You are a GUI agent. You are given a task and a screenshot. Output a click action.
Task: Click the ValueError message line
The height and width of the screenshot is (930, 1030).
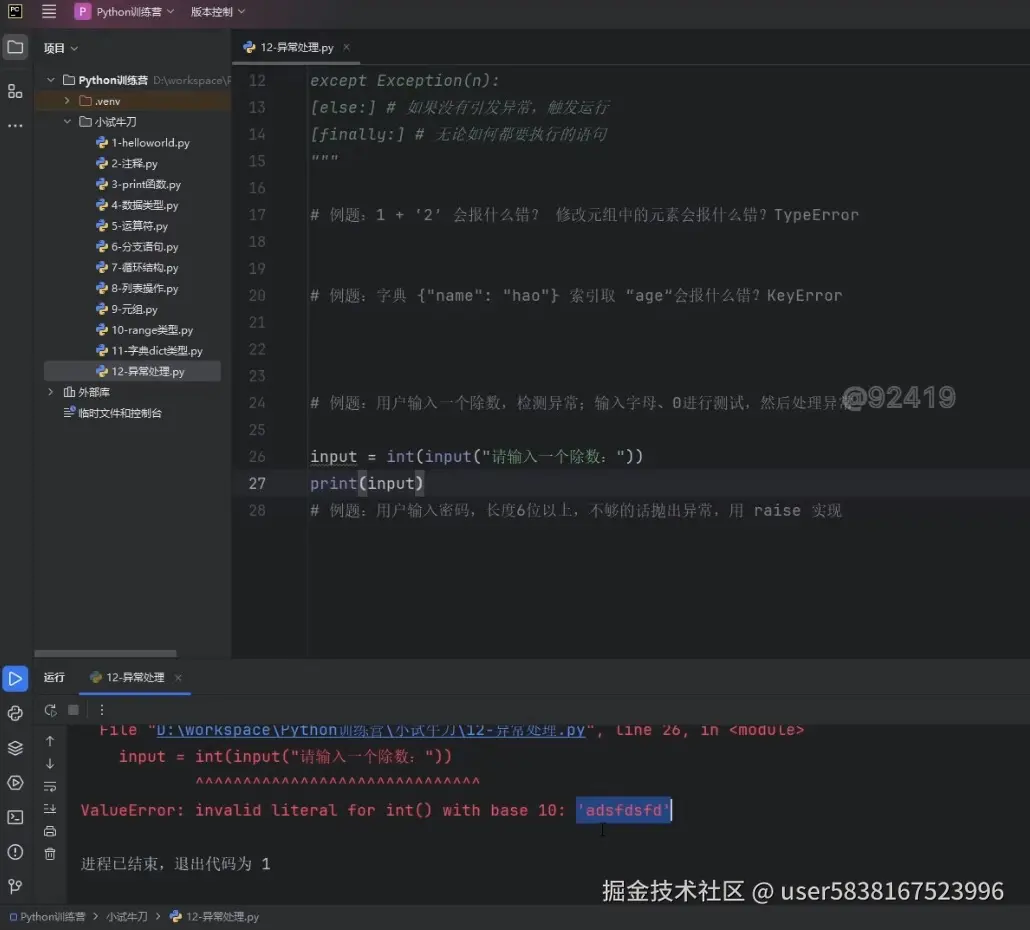tap(375, 810)
